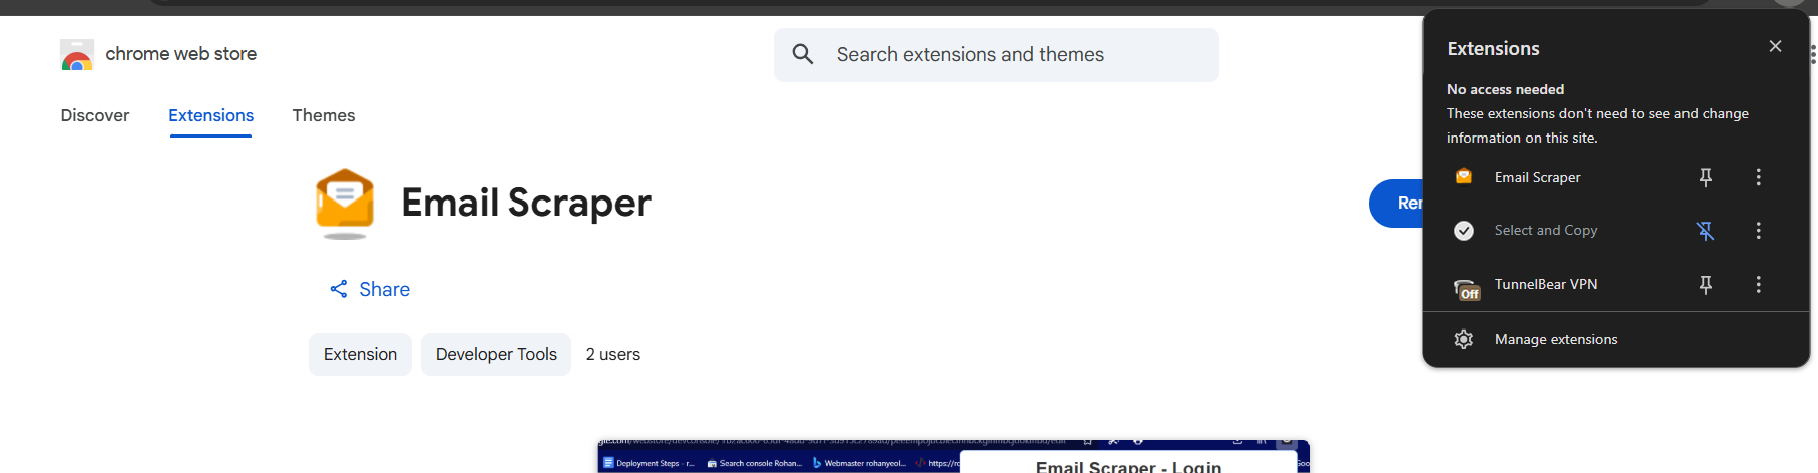Select the Extensions tab
Viewport: 1818px width, 473px height.
click(211, 115)
